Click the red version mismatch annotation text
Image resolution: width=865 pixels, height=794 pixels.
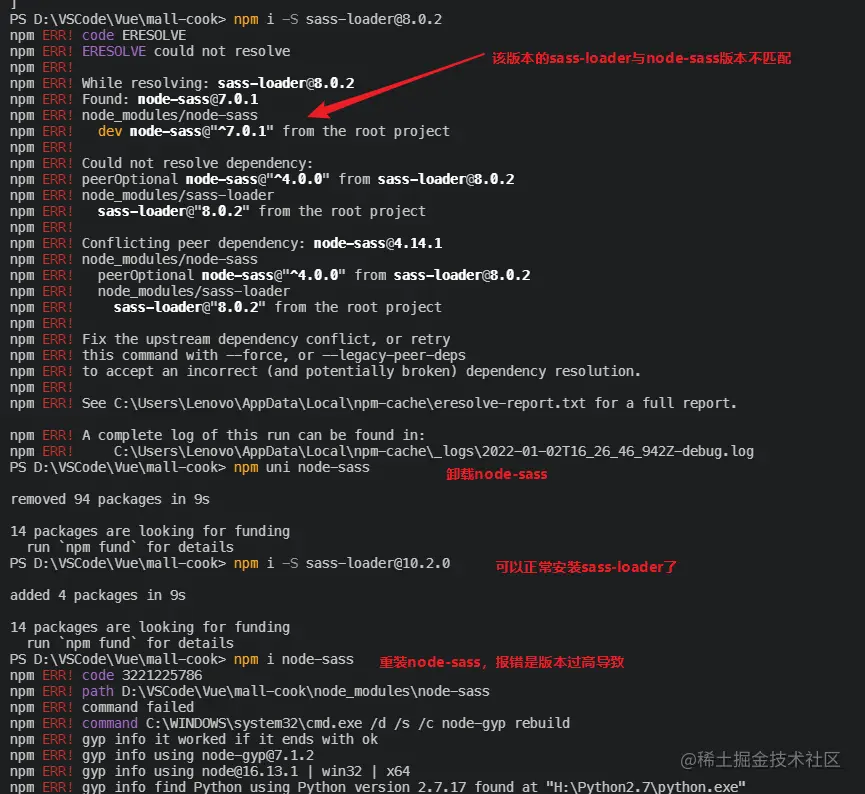click(641, 58)
